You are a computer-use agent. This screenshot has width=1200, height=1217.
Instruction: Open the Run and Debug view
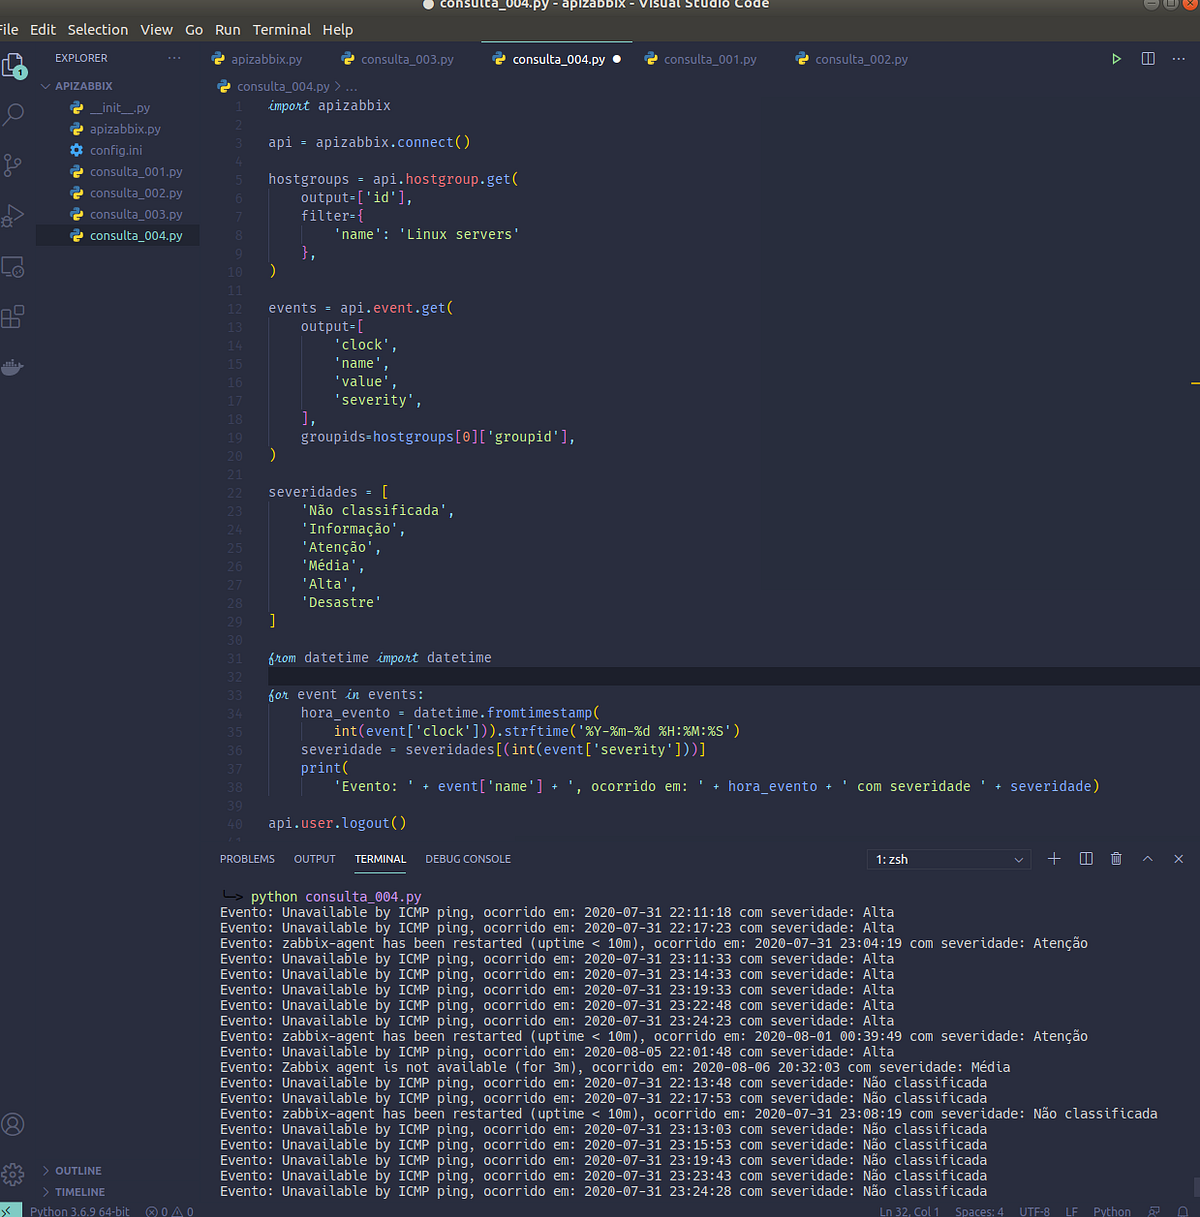(x=14, y=215)
